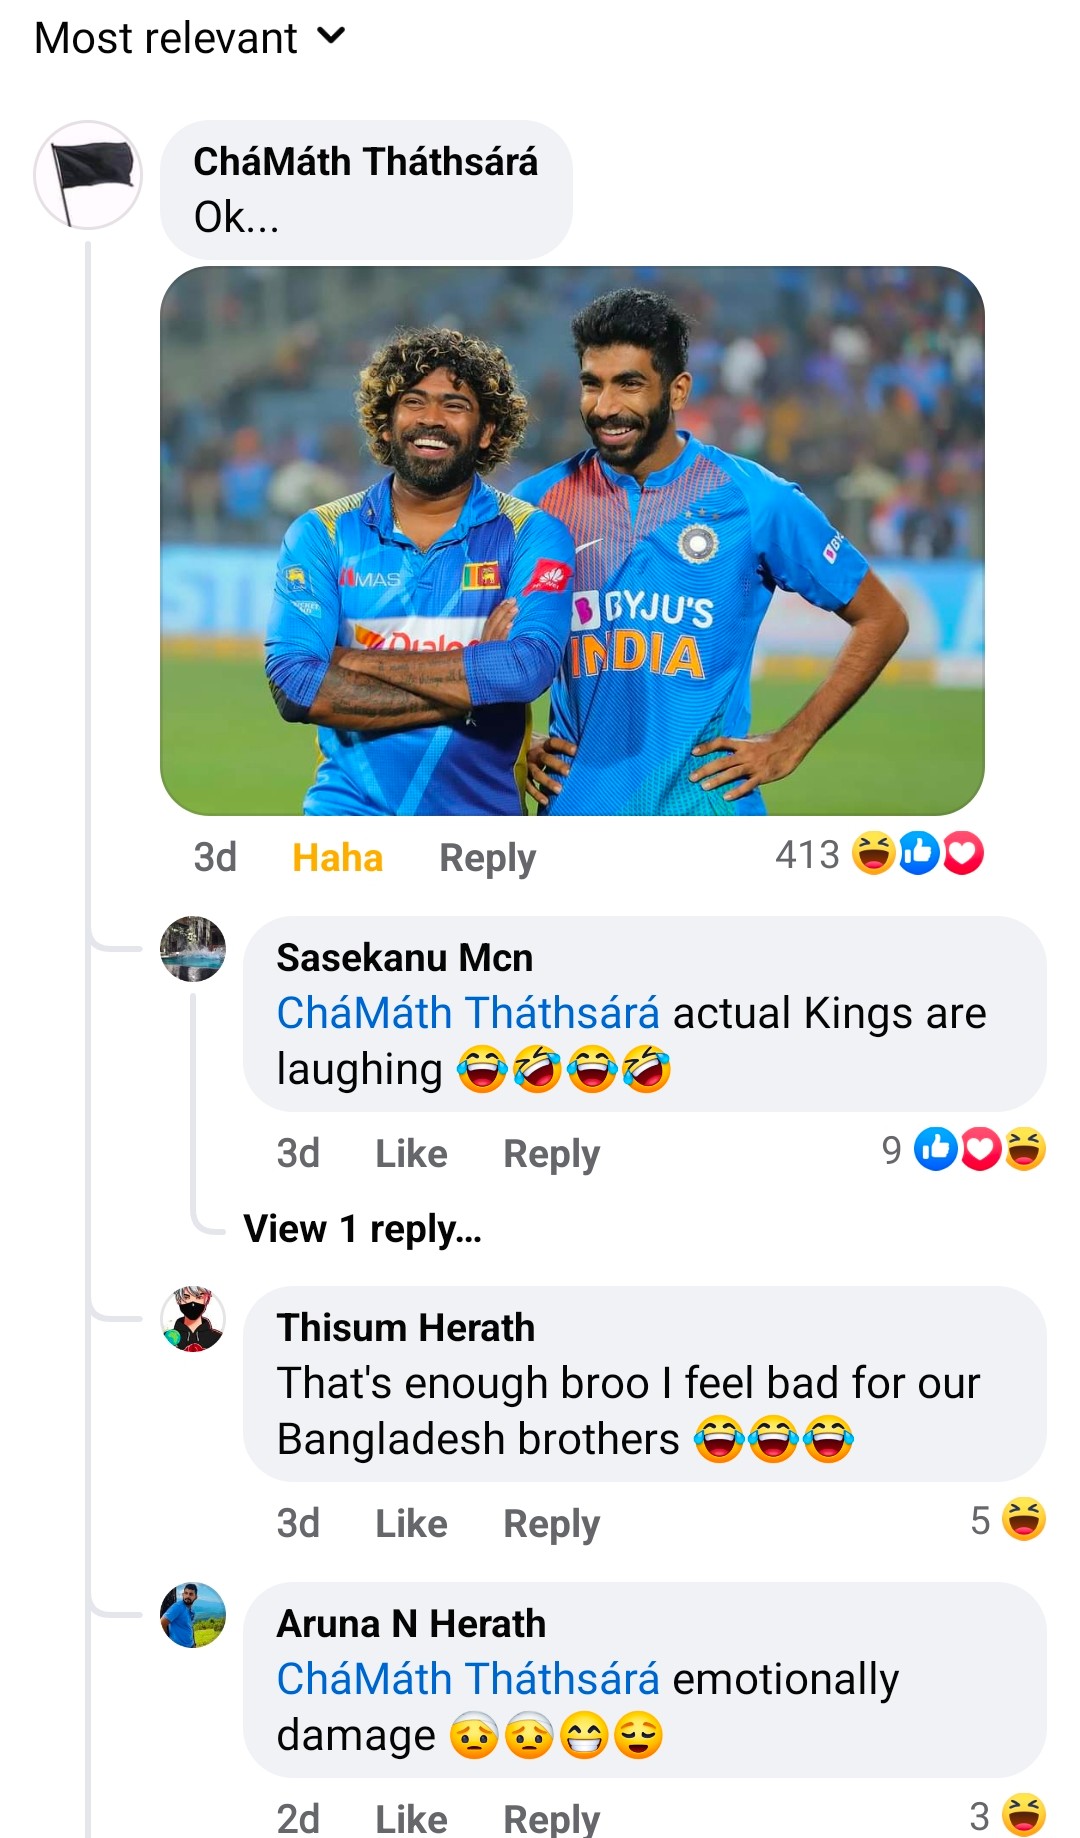Click the chevron next to Most relevant
1080x1838 pixels.
331,37
